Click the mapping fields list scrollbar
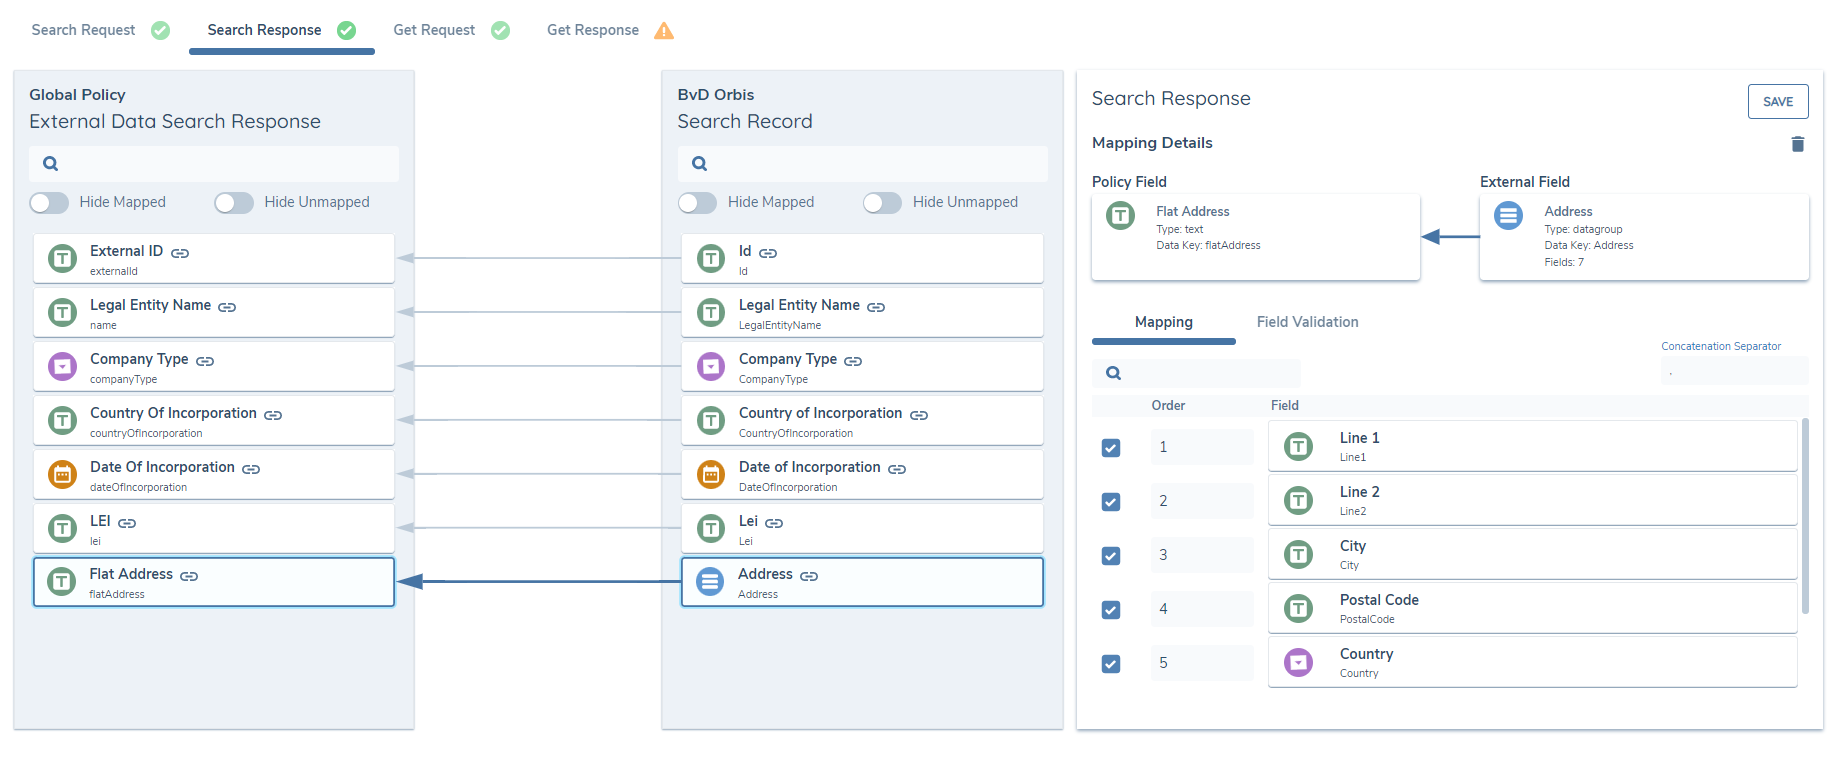The height and width of the screenshot is (765, 1827). click(x=1805, y=516)
